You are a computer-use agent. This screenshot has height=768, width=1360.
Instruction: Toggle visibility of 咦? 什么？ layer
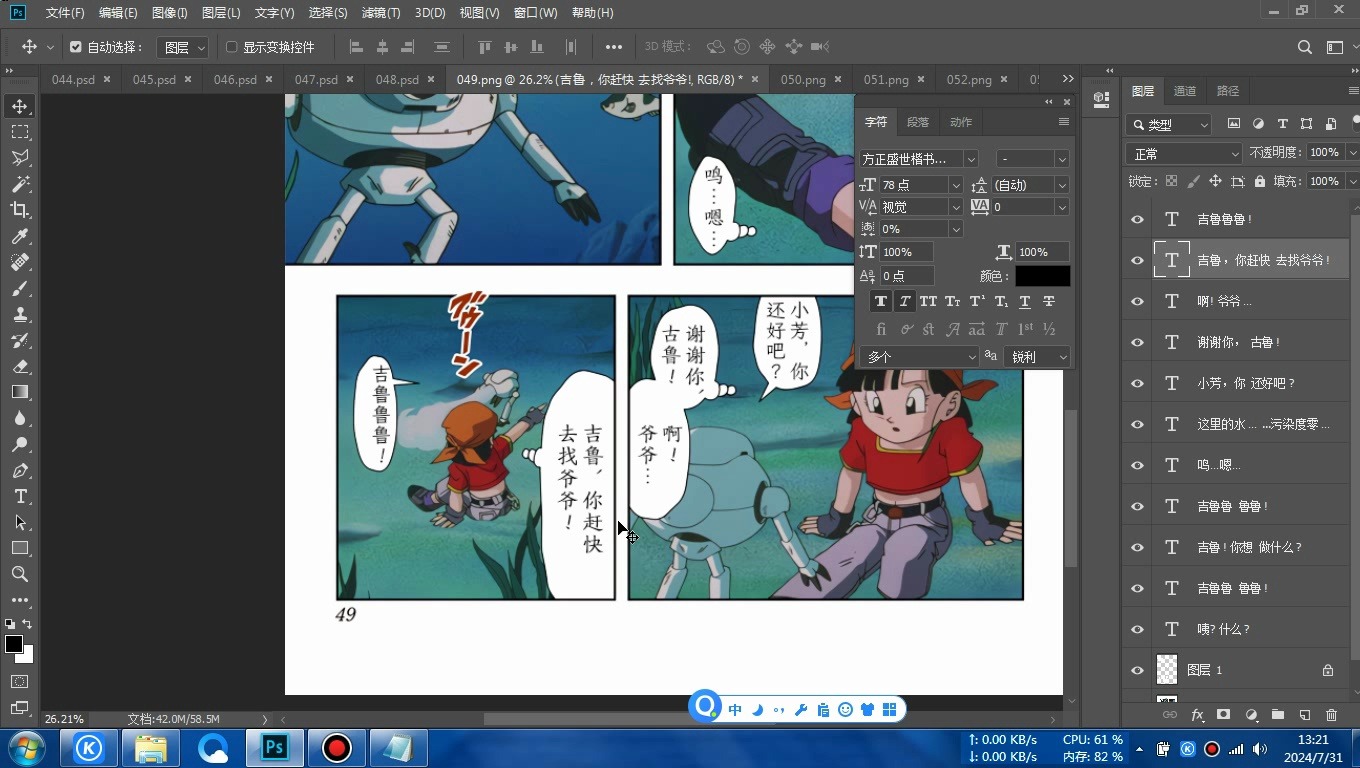pyautogui.click(x=1137, y=629)
